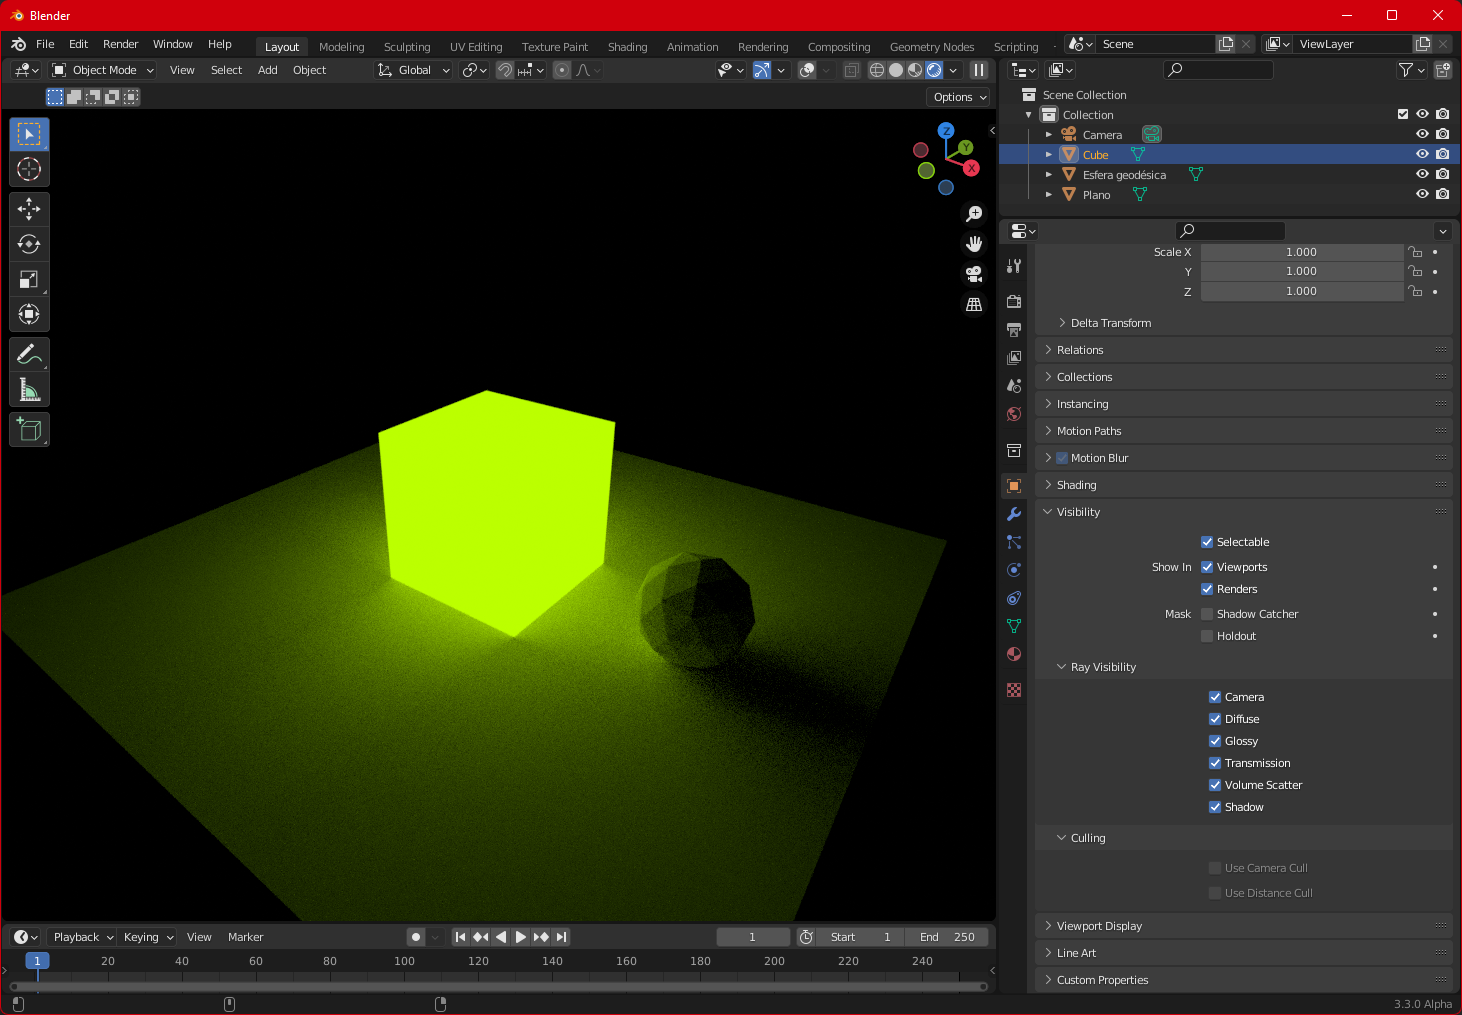
Task: Click the outliner search field
Action: (x=1218, y=70)
